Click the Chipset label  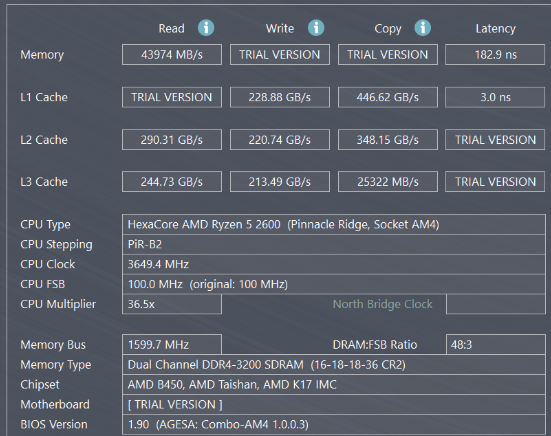point(40,385)
